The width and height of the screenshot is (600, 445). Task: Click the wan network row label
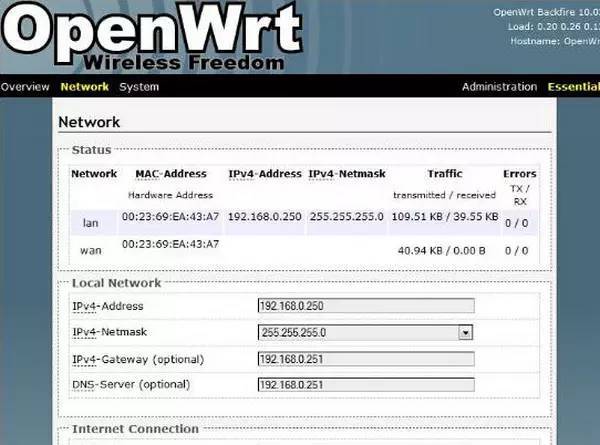pyautogui.click(x=91, y=251)
